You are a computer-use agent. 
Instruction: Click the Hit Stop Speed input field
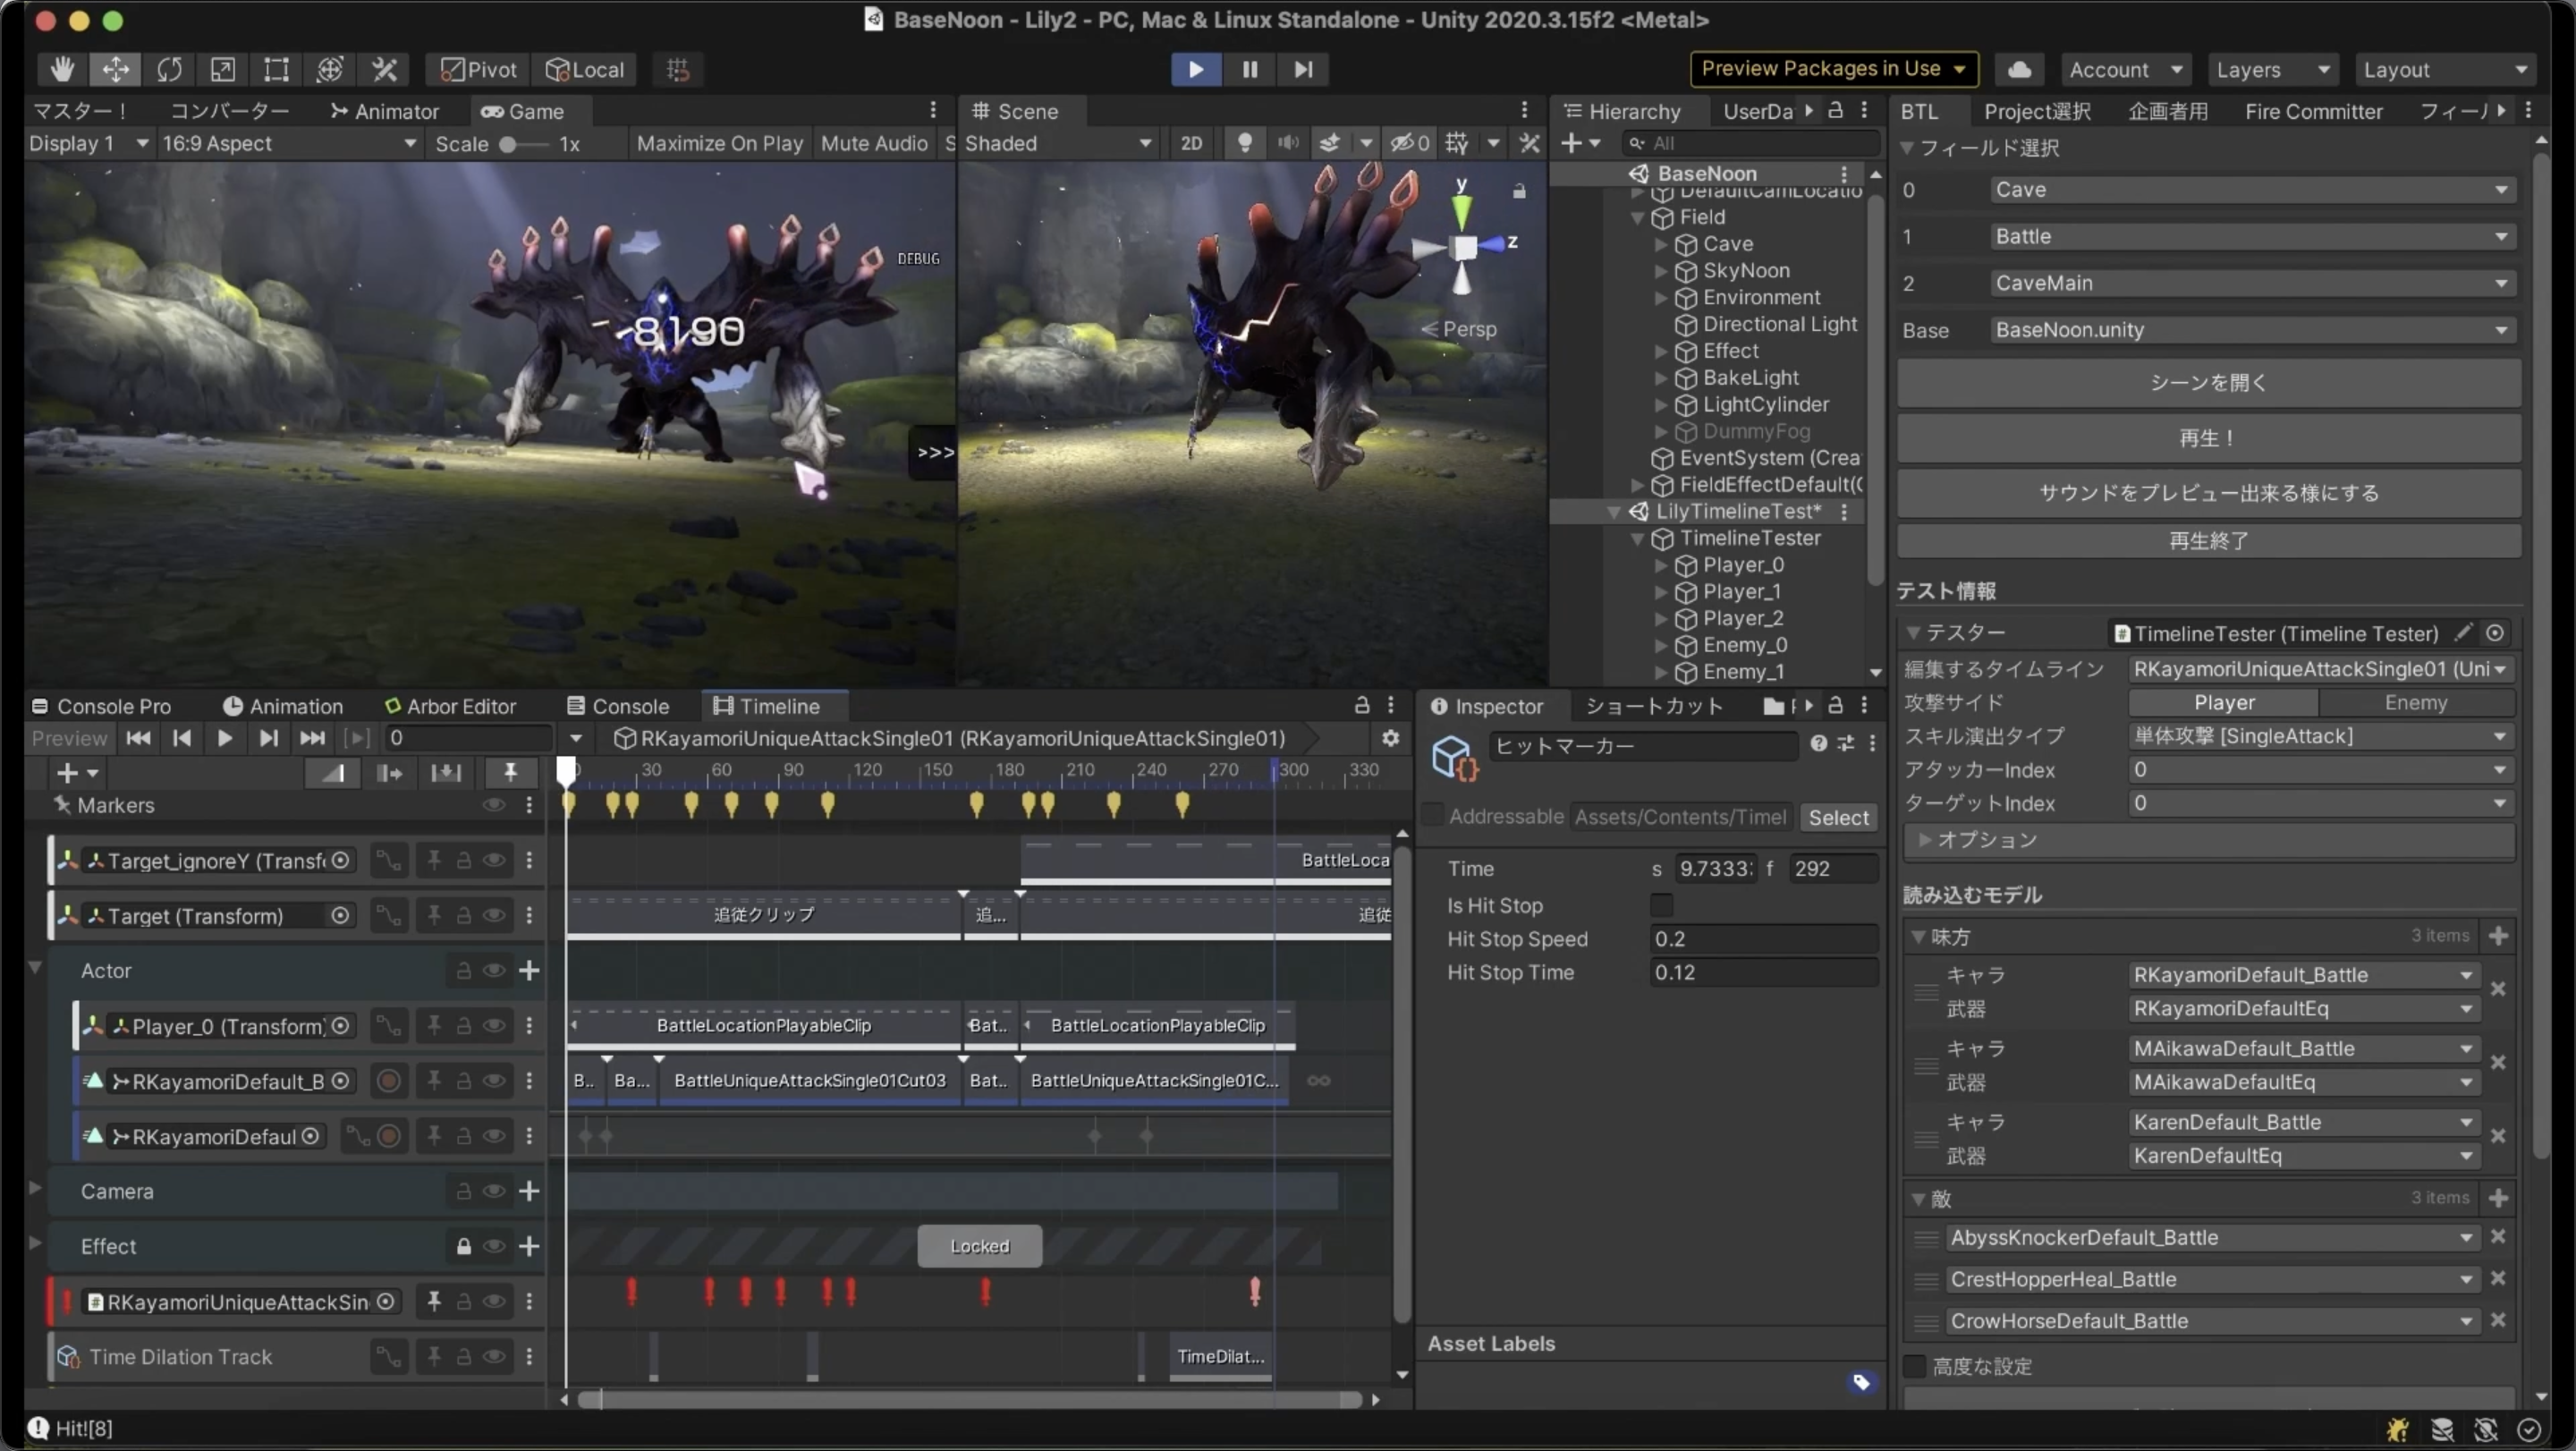tap(1762, 939)
